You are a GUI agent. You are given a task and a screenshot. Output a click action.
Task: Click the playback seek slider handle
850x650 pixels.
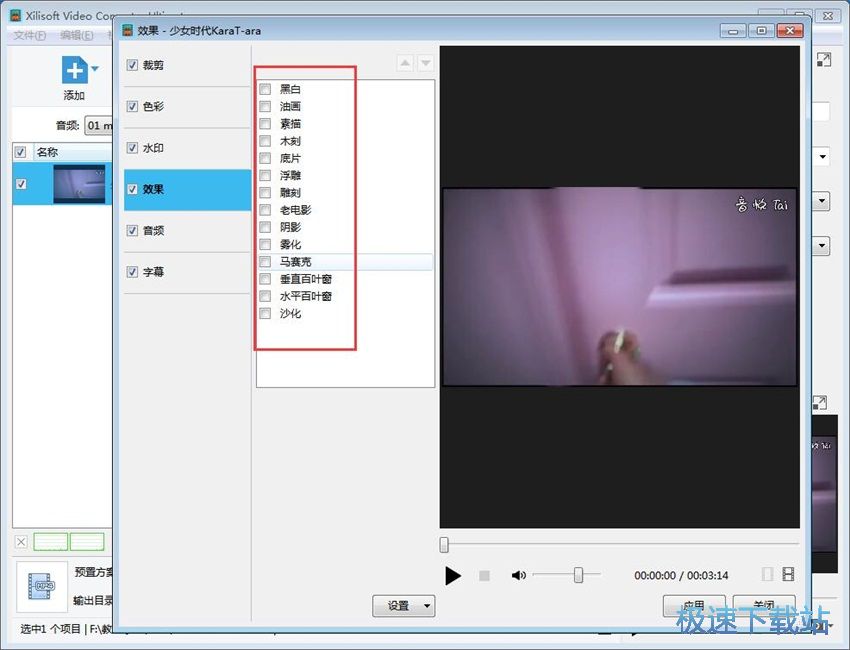(x=444, y=544)
